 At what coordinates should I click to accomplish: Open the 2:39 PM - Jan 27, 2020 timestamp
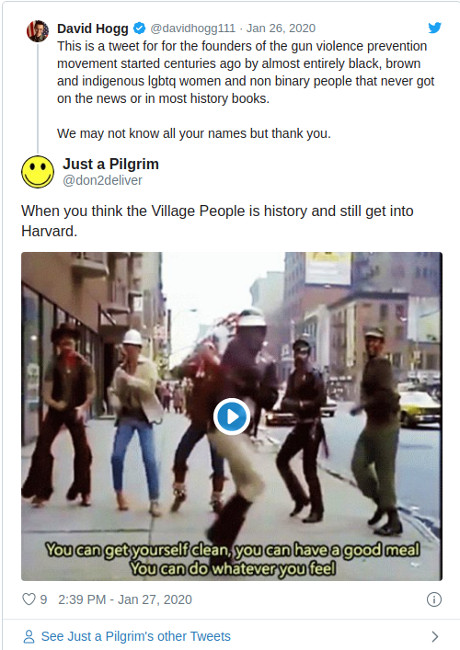coord(125,599)
